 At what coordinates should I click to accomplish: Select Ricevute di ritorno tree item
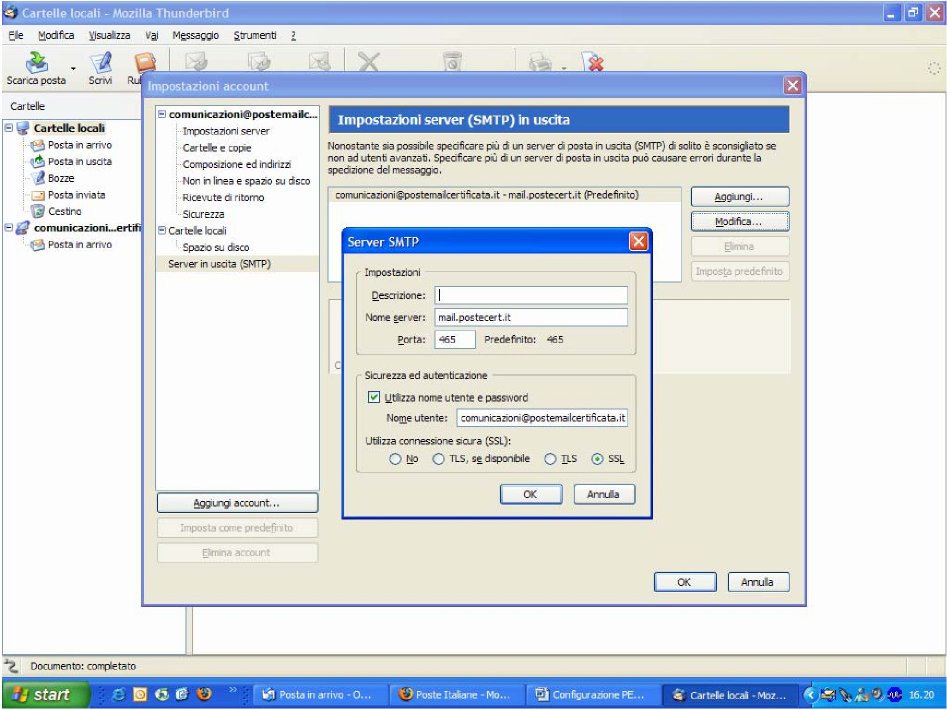pos(223,197)
